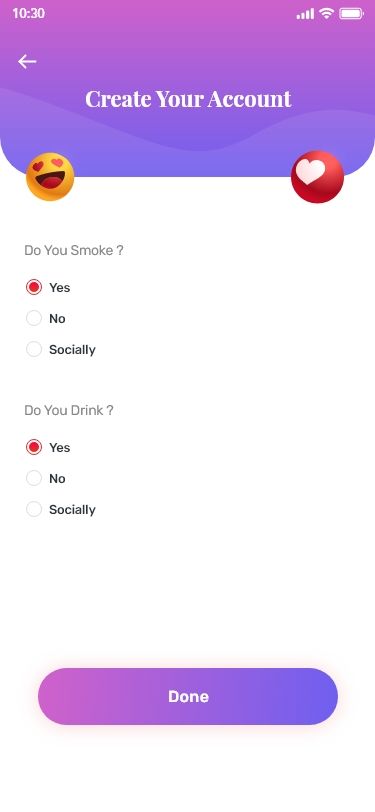Tap the battery indicator icon

352,13
